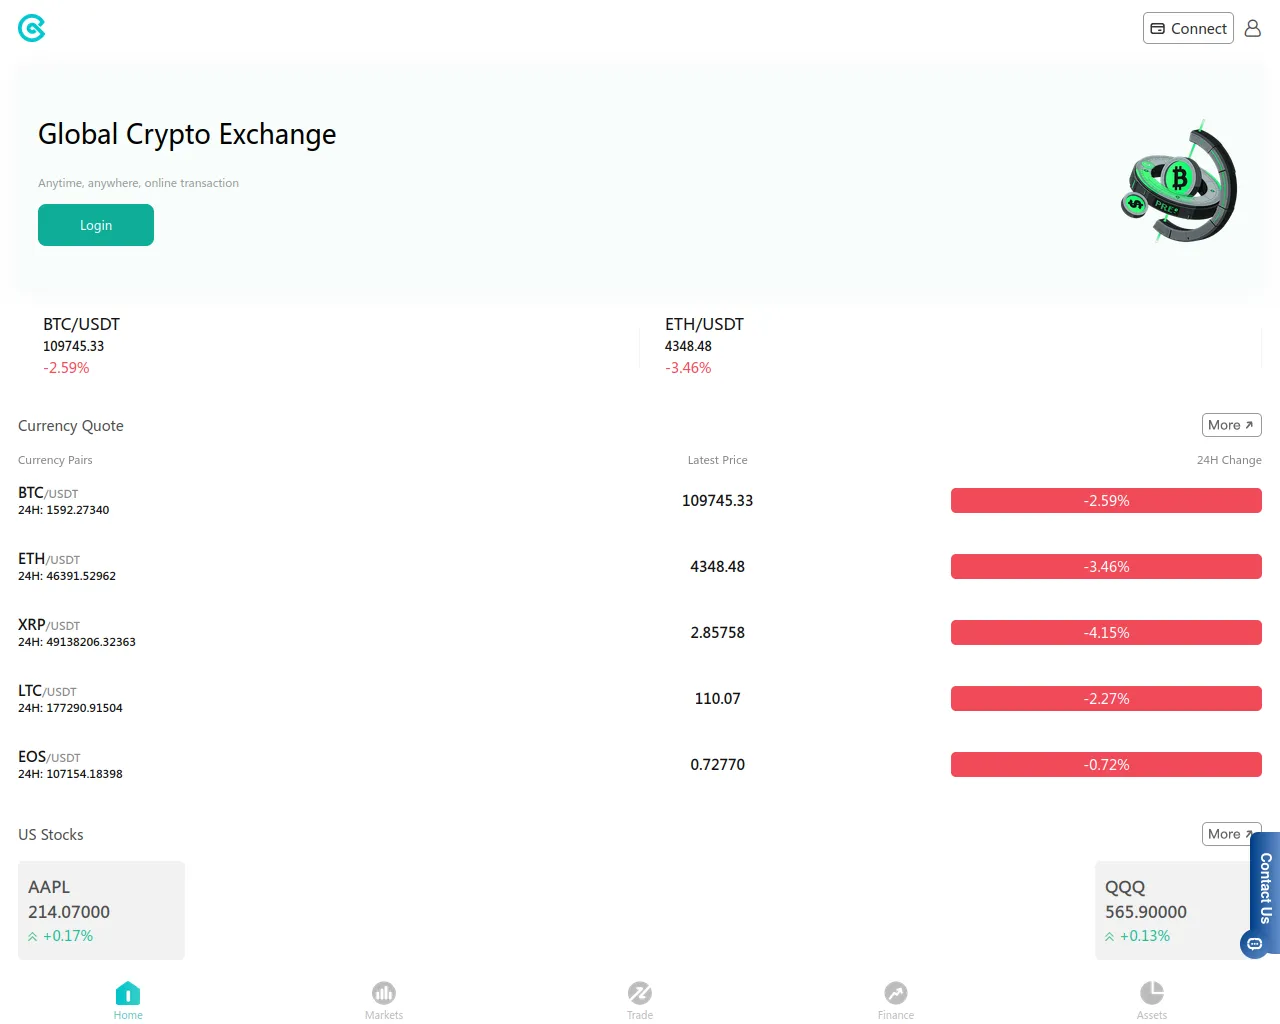Open the ETH/USDT ticker card
Screen dimensions: 1280x1024
click(950, 346)
